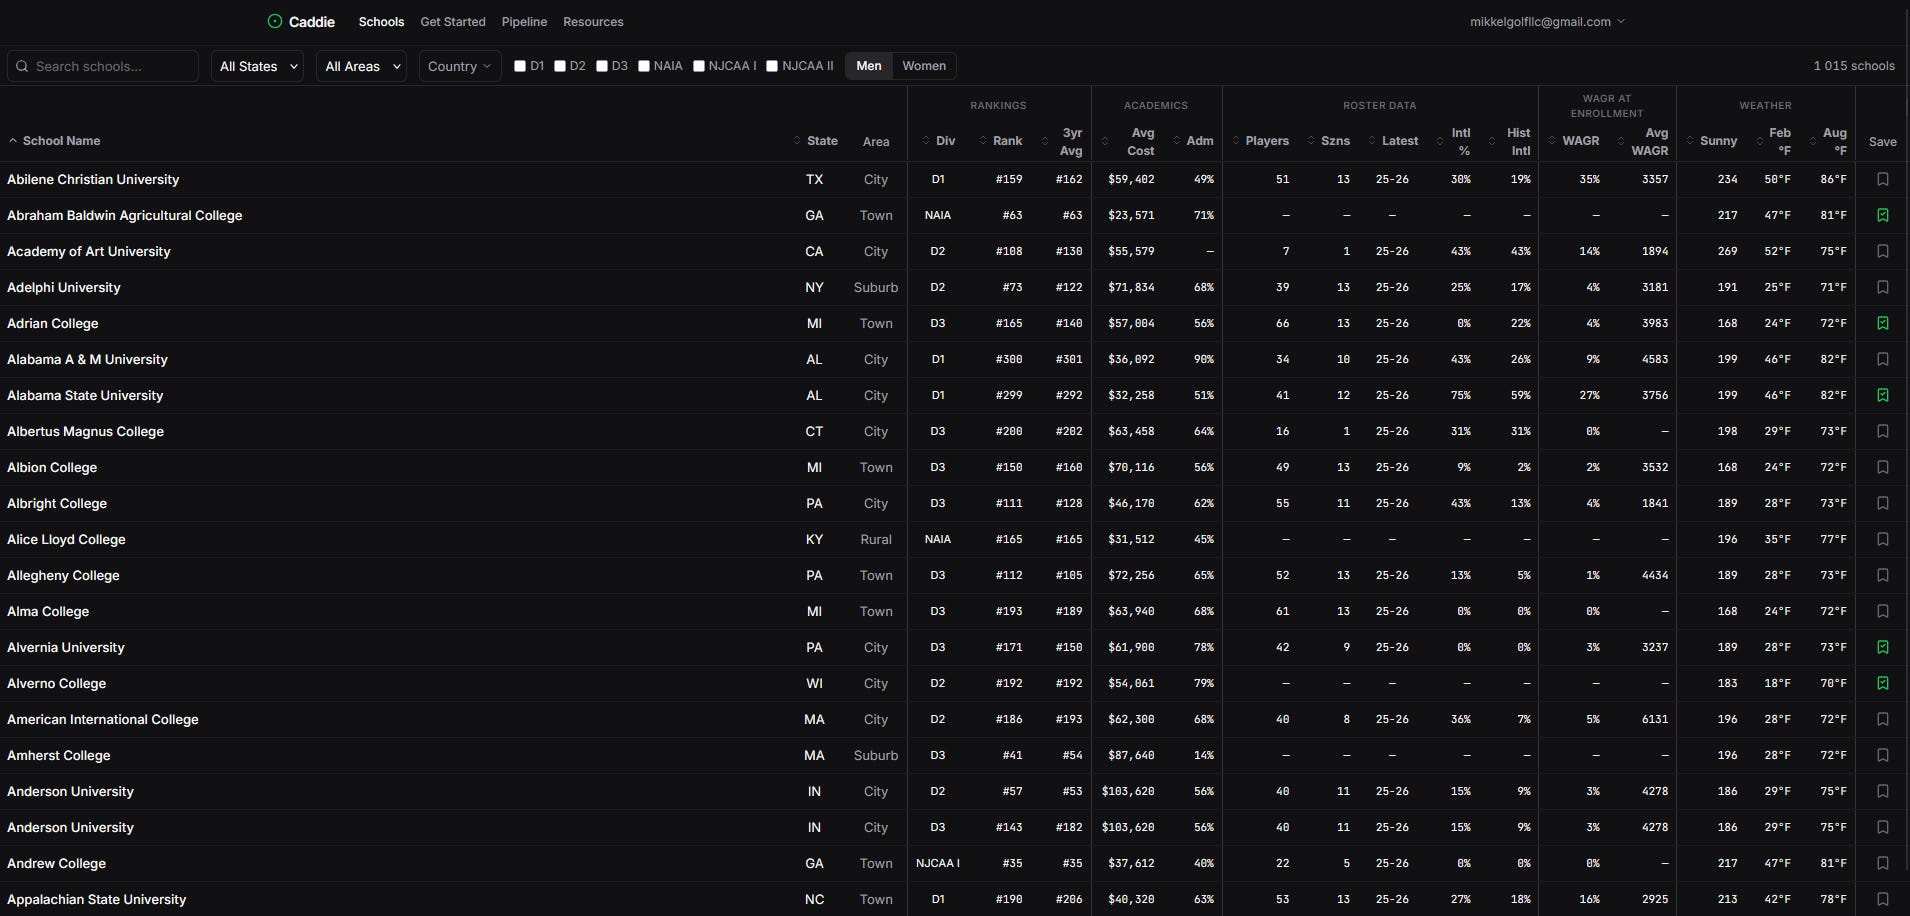Open Appalachian State University link
Image resolution: width=1910 pixels, height=916 pixels.
[x=97, y=899]
